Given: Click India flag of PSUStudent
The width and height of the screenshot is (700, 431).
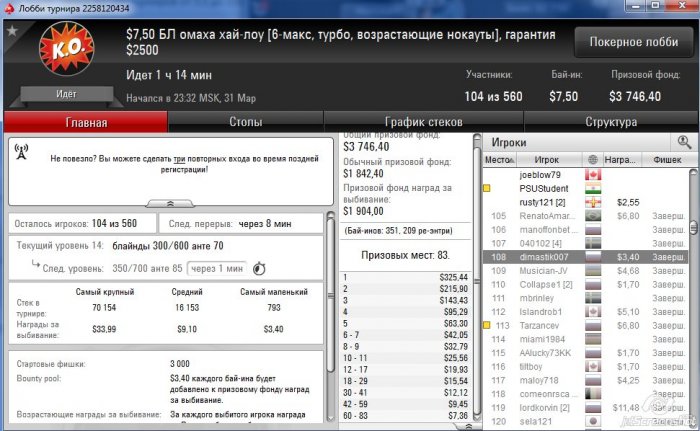Looking at the screenshot, I should coord(593,188).
